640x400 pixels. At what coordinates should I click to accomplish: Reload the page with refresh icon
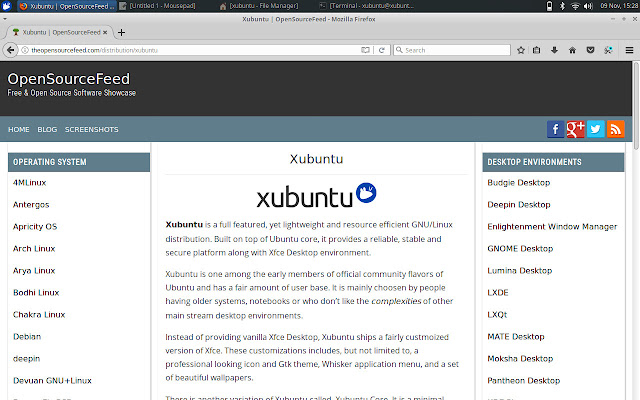click(x=382, y=50)
